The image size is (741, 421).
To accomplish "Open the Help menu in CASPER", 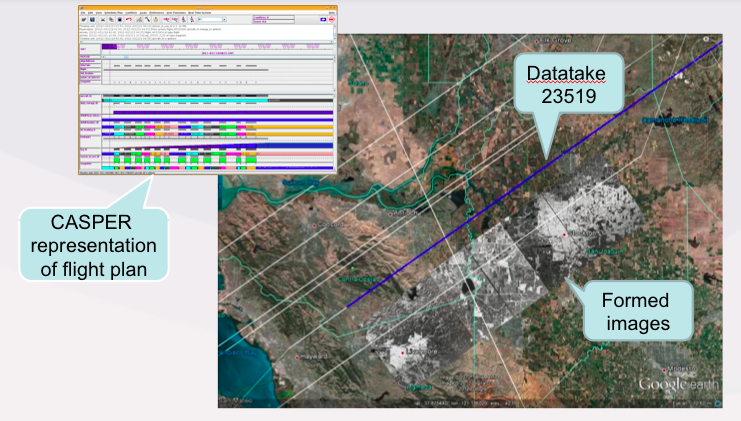I will coord(332,13).
